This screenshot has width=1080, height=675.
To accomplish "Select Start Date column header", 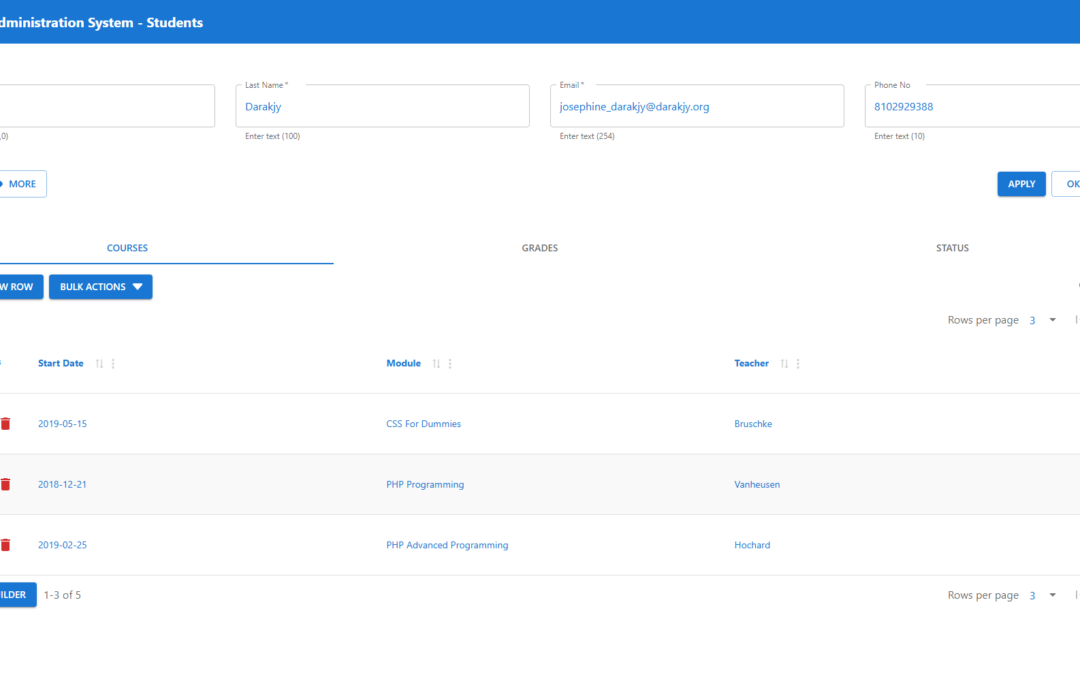I will pyautogui.click(x=61, y=364).
